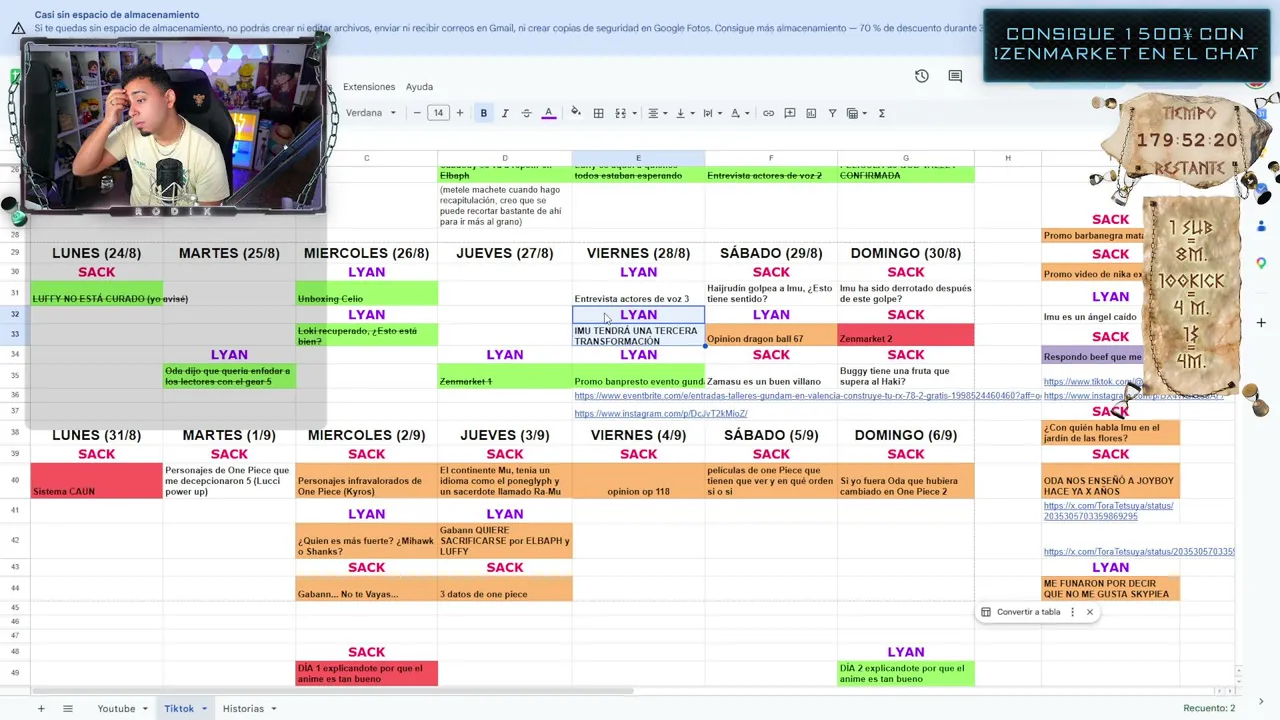Open the Youtube tab dropdown arrow
This screenshot has height=720, width=1280.
point(145,709)
